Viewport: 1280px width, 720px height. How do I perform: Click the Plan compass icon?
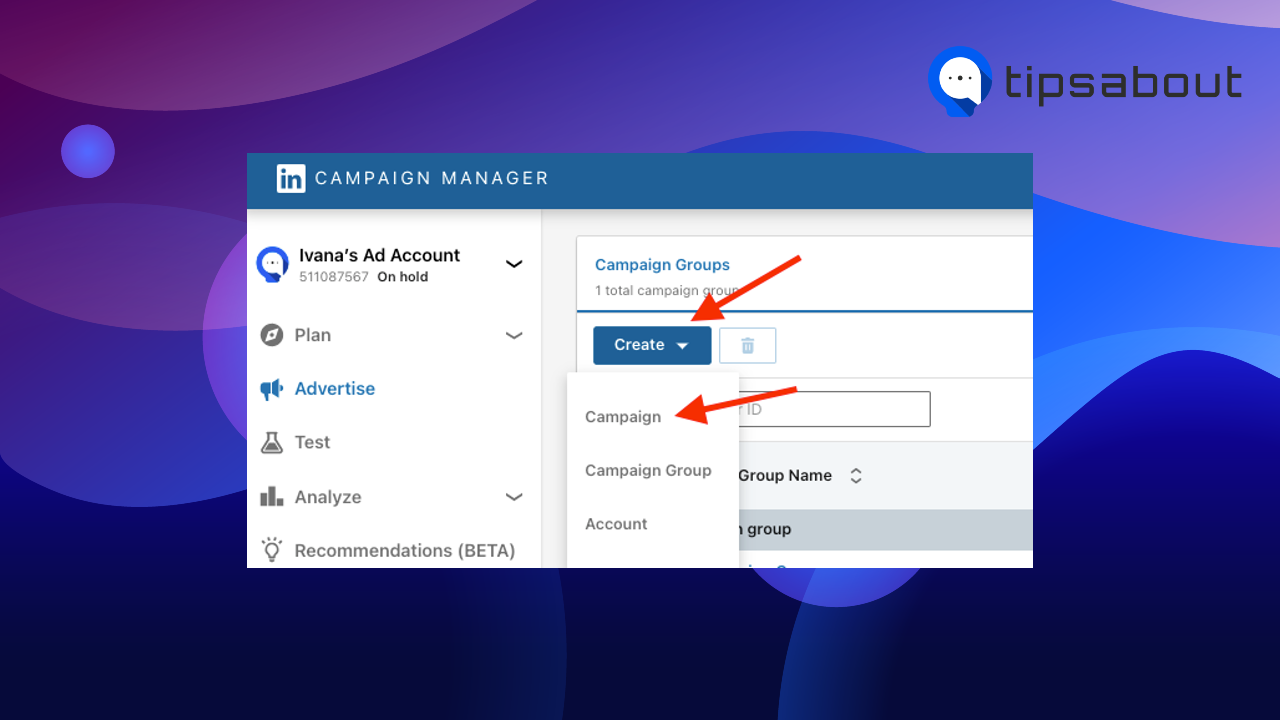272,335
